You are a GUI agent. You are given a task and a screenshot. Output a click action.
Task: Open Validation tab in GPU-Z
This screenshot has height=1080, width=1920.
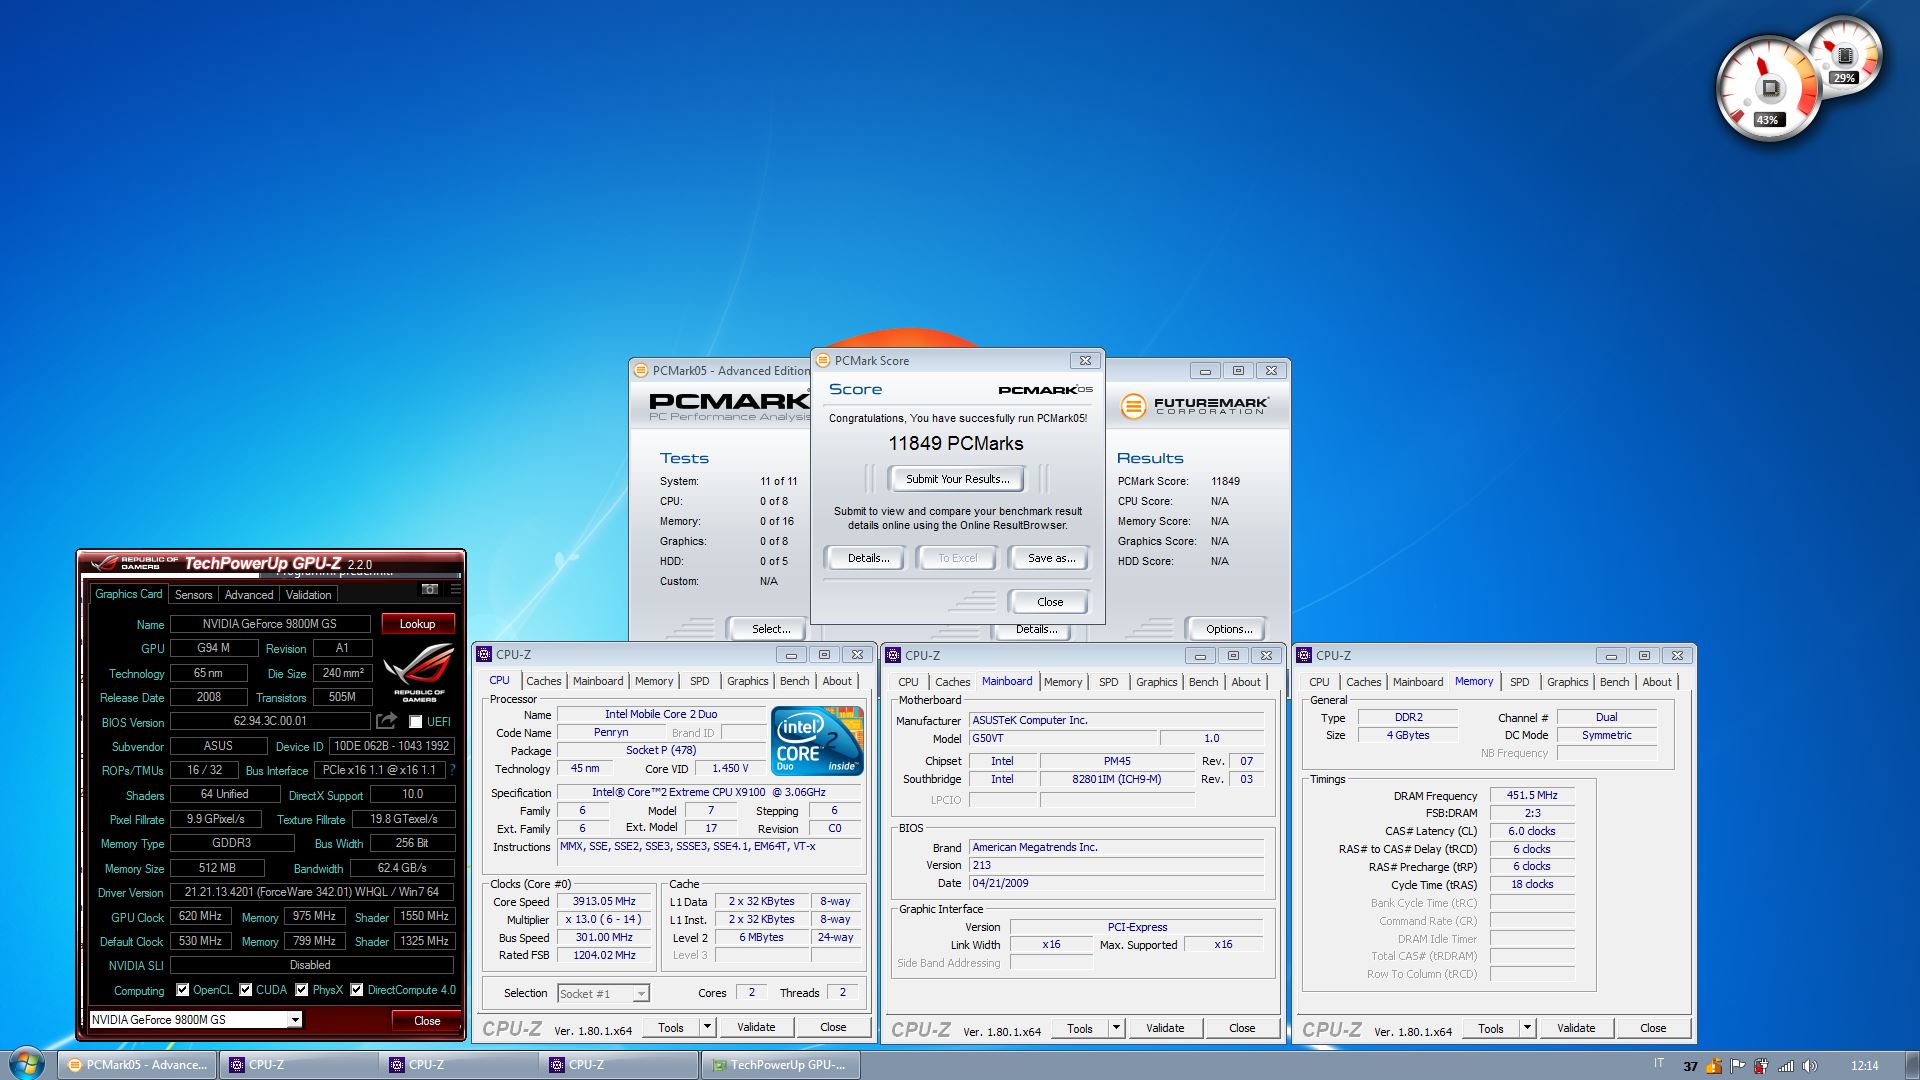click(x=308, y=594)
